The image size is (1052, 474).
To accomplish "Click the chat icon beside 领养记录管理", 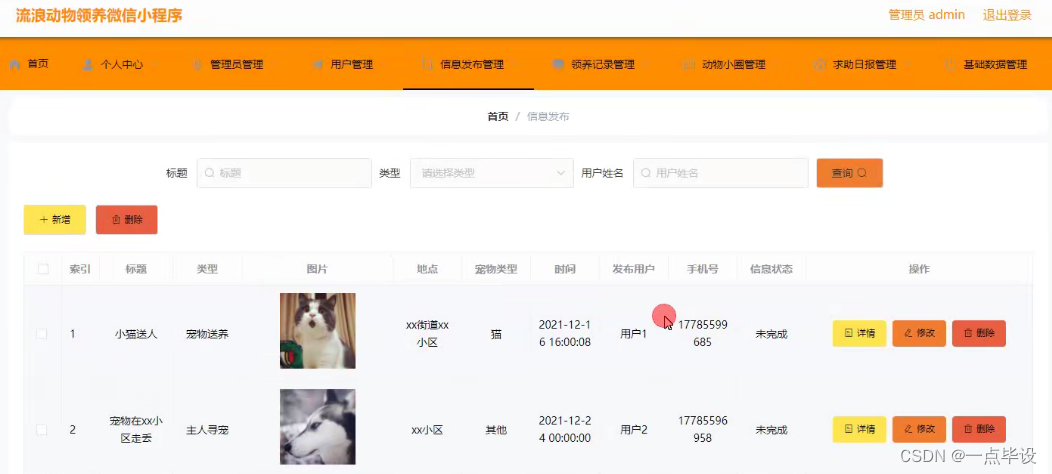I will coord(558,64).
